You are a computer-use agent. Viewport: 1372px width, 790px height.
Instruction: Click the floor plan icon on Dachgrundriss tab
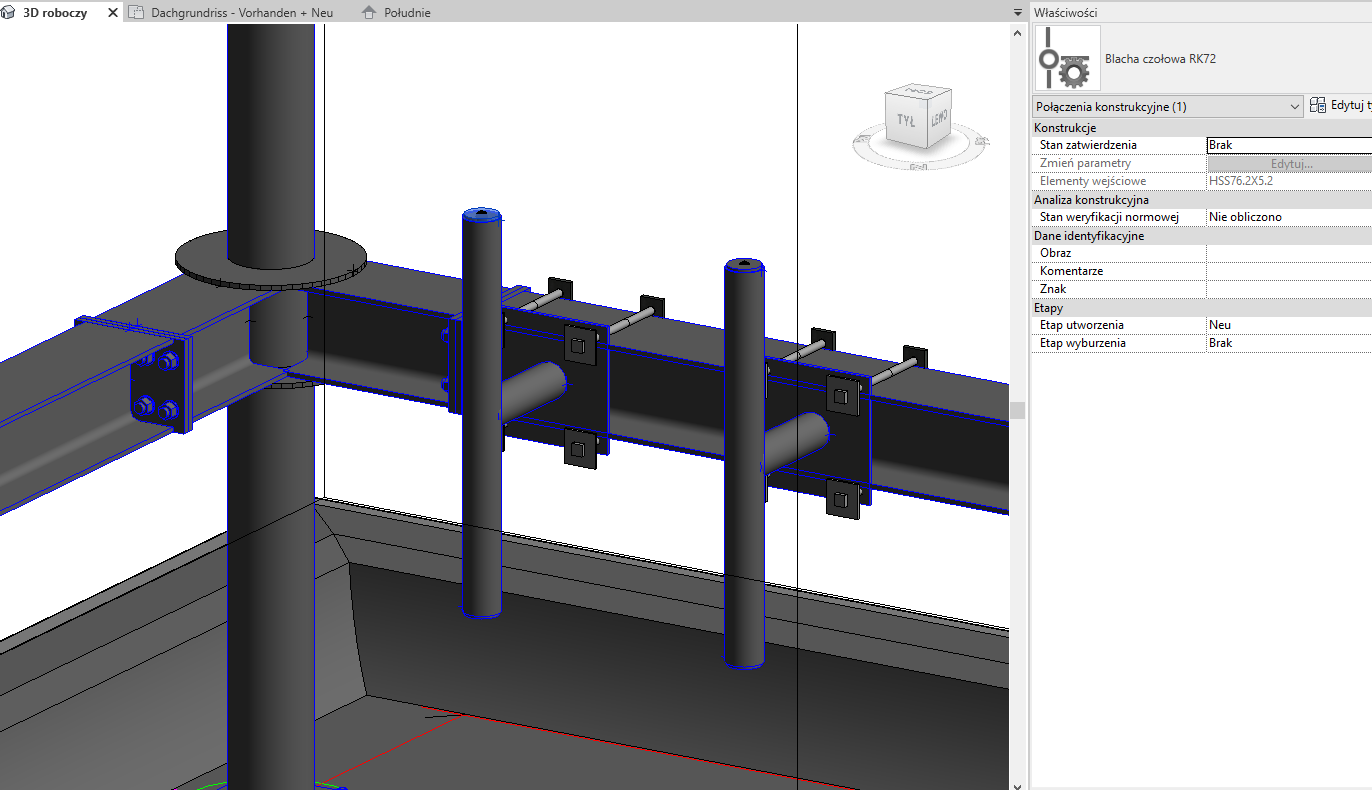point(136,13)
